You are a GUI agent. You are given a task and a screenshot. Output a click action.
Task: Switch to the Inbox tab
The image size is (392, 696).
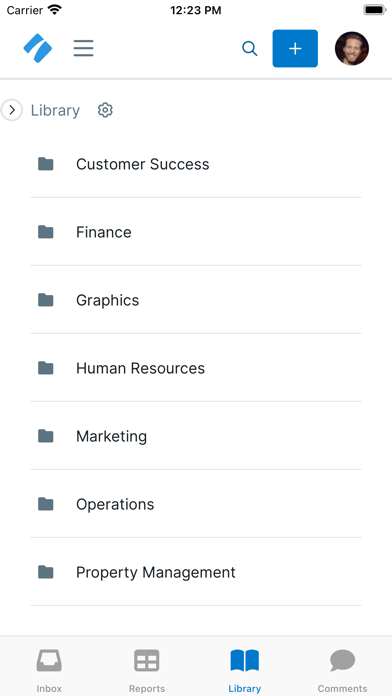(49, 668)
